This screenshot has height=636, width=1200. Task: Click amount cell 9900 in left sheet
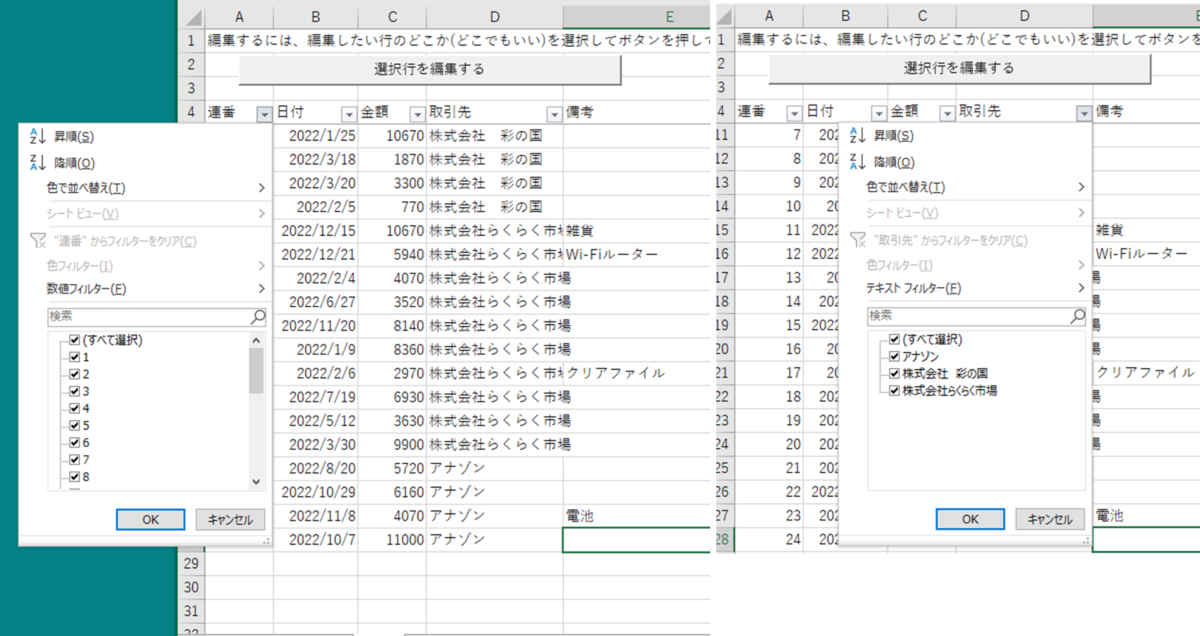pyautogui.click(x=392, y=444)
